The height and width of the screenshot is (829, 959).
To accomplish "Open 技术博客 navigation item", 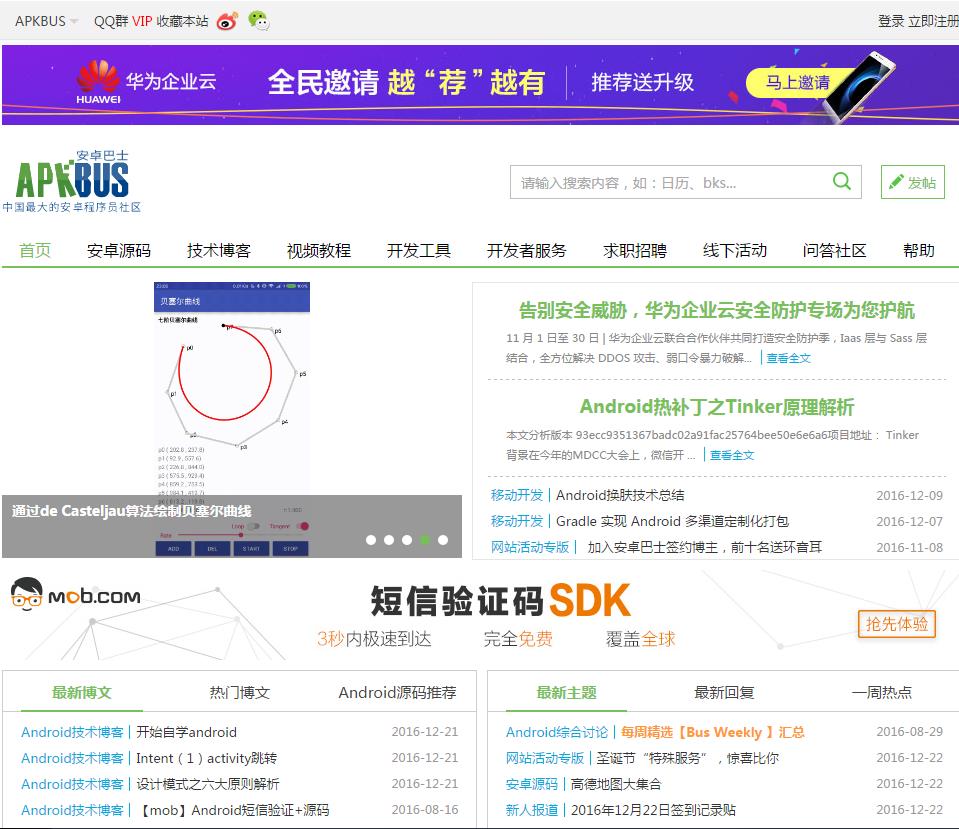I will click(x=219, y=250).
